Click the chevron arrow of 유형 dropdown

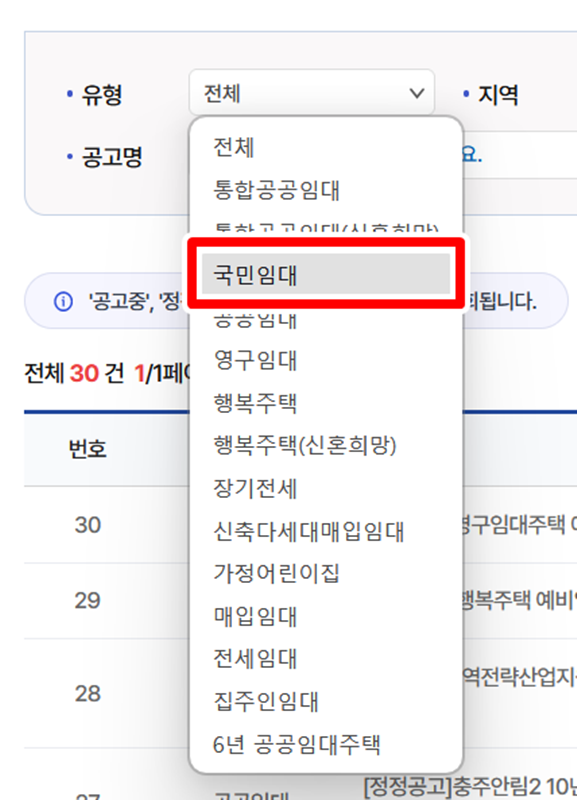coord(417,93)
